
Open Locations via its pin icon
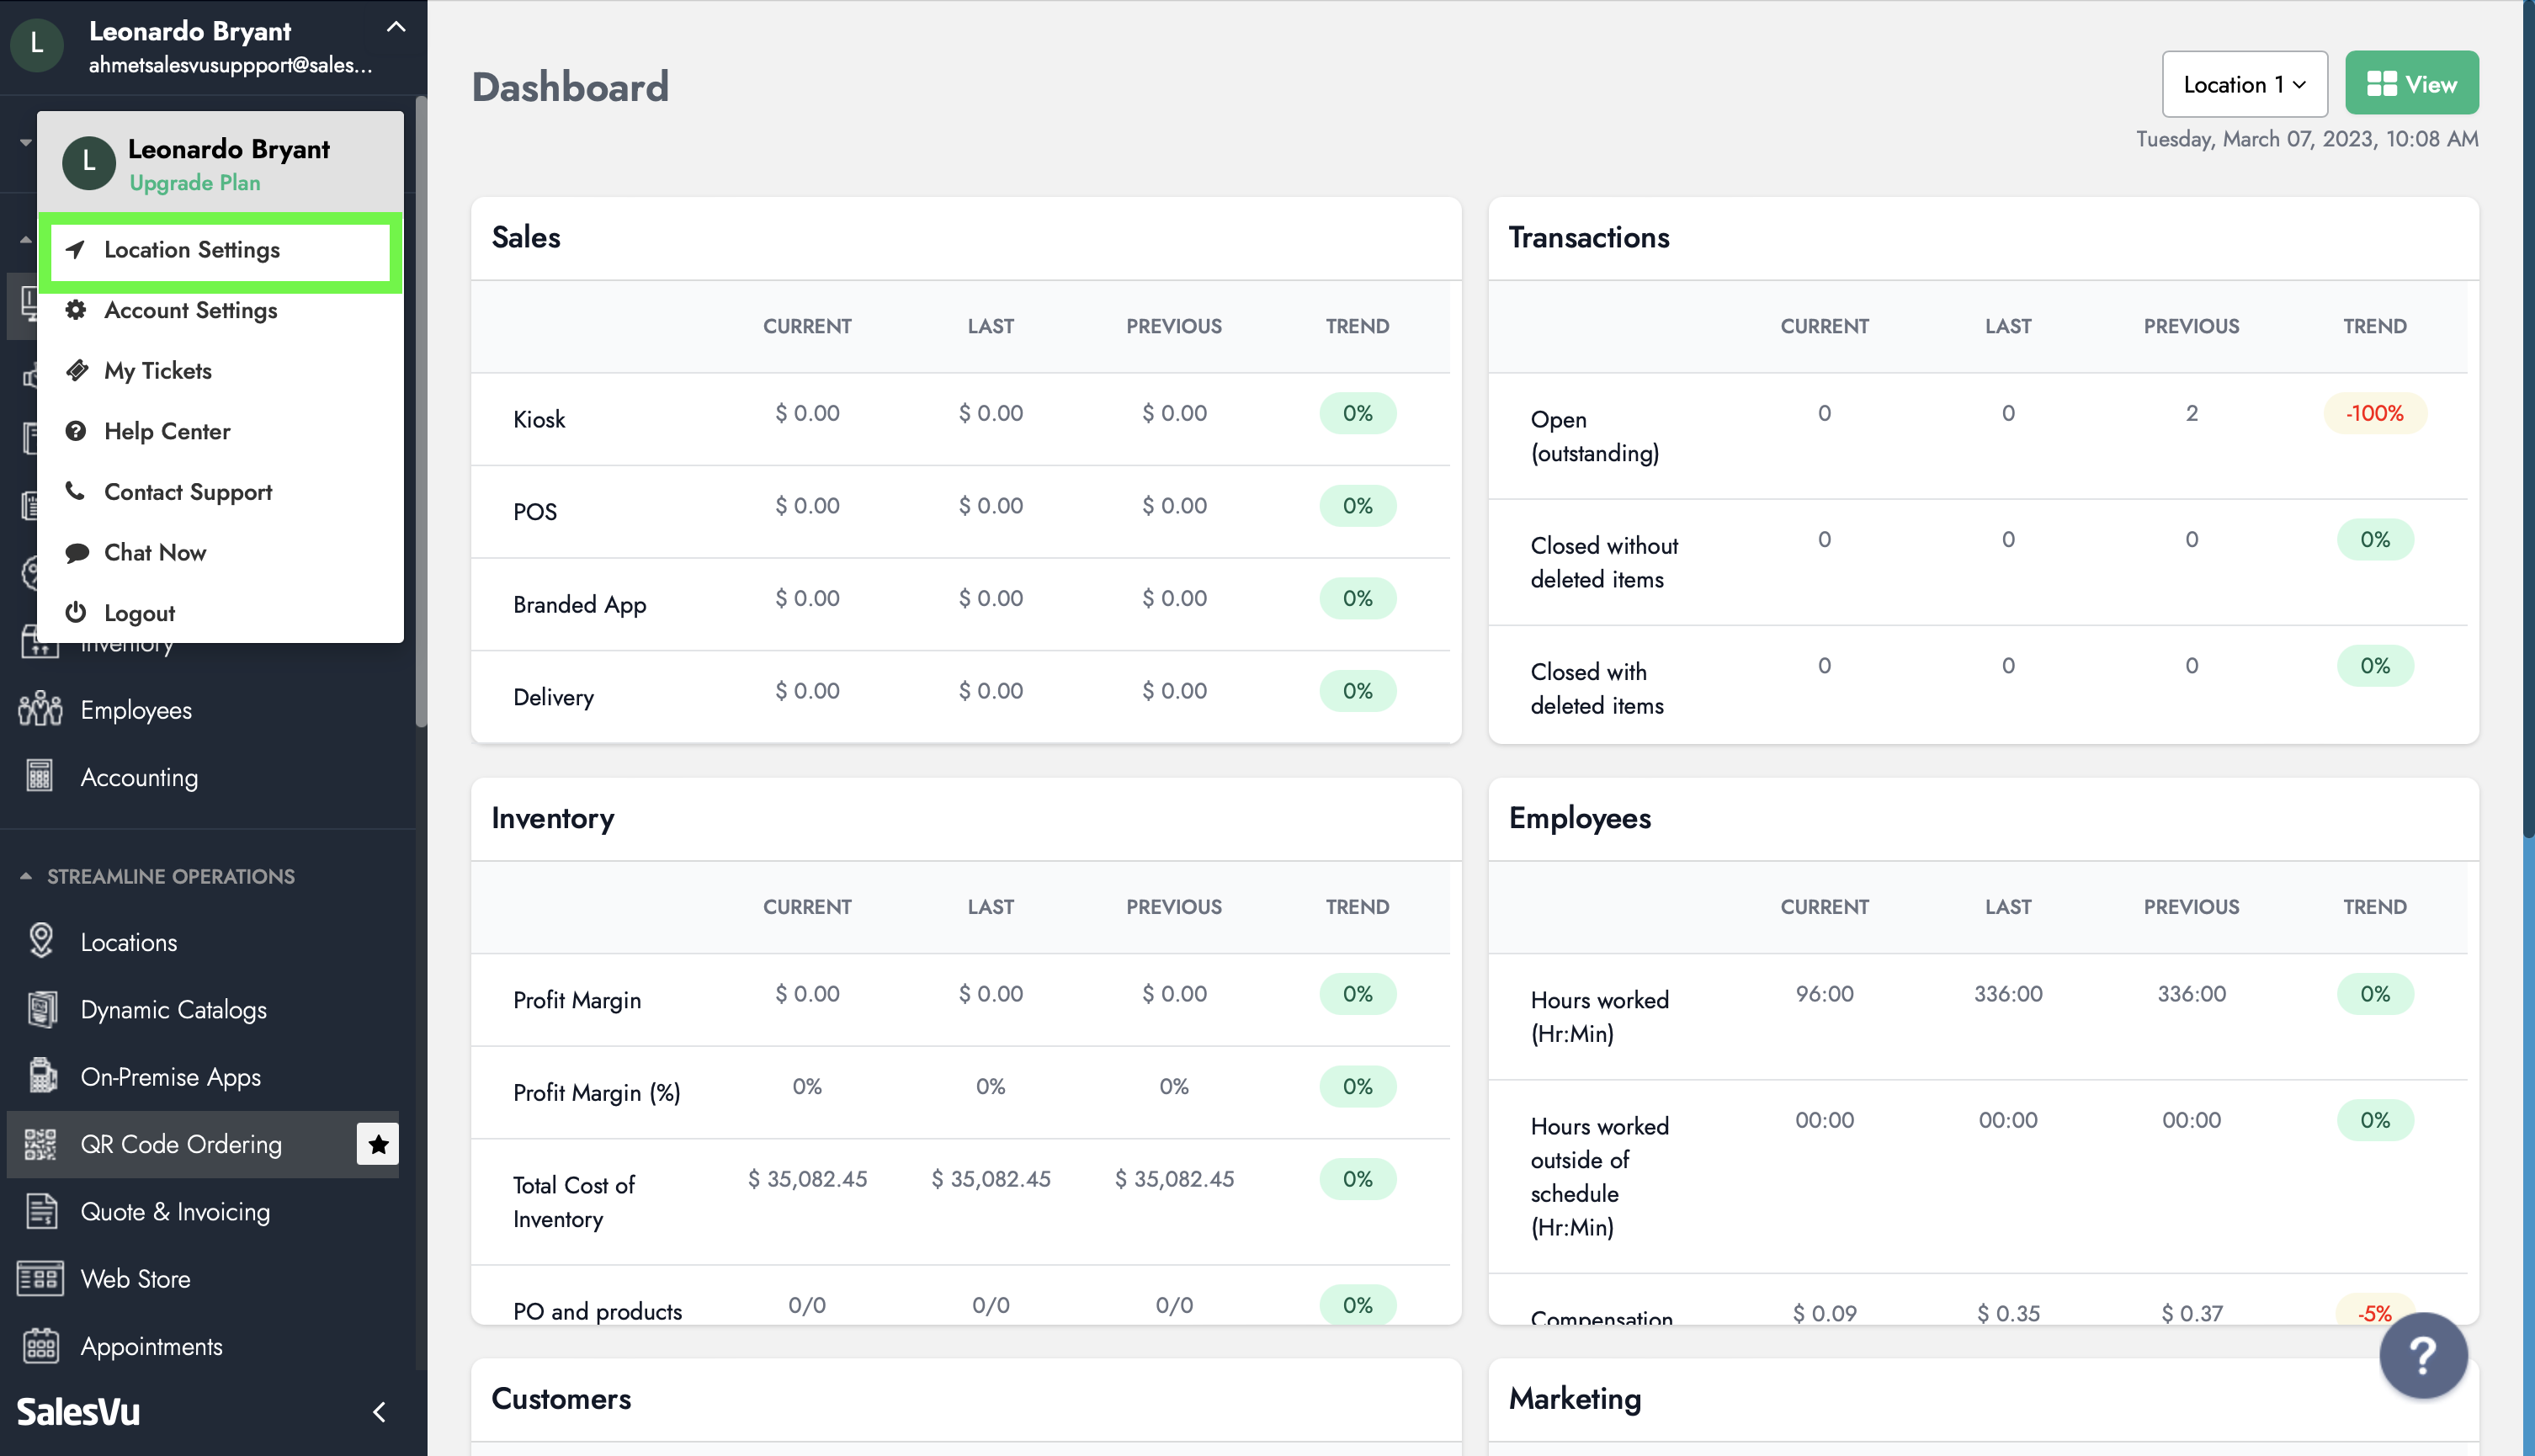[41, 941]
